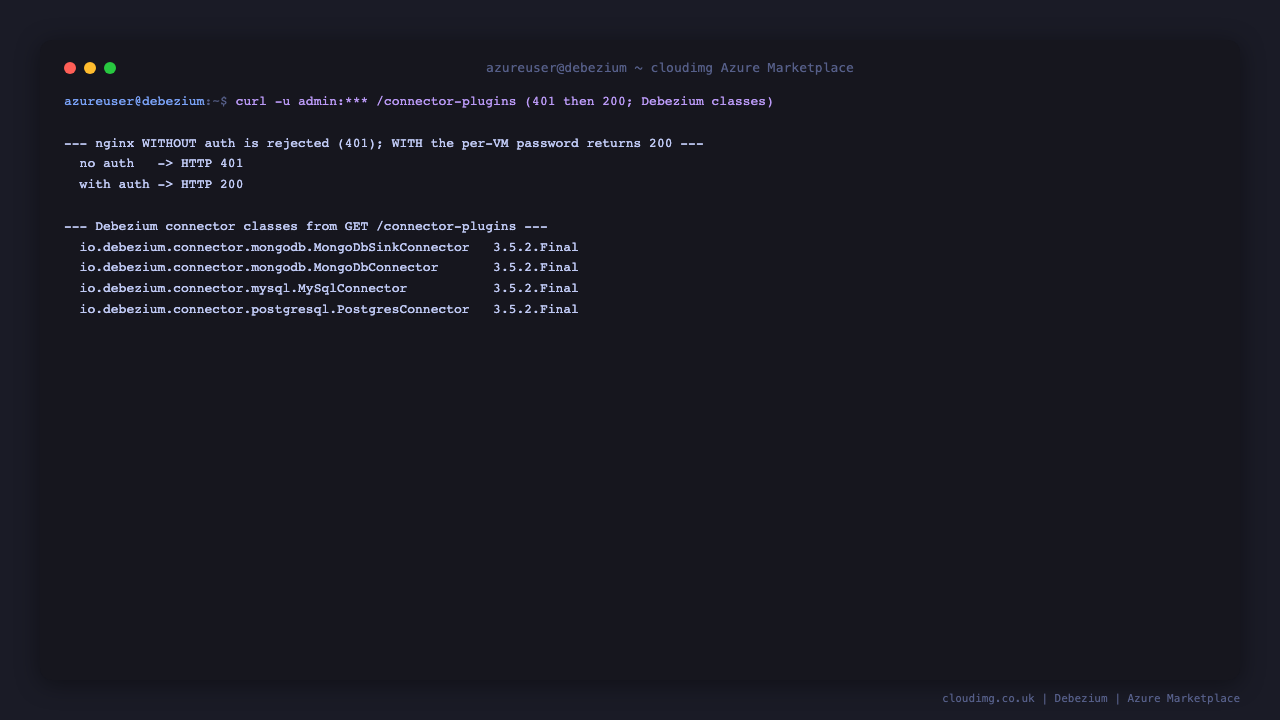Click version 3.5.2.Final beside MongoDbSinkConnector
Image resolution: width=1280 pixels, height=720 pixels.
(535, 247)
